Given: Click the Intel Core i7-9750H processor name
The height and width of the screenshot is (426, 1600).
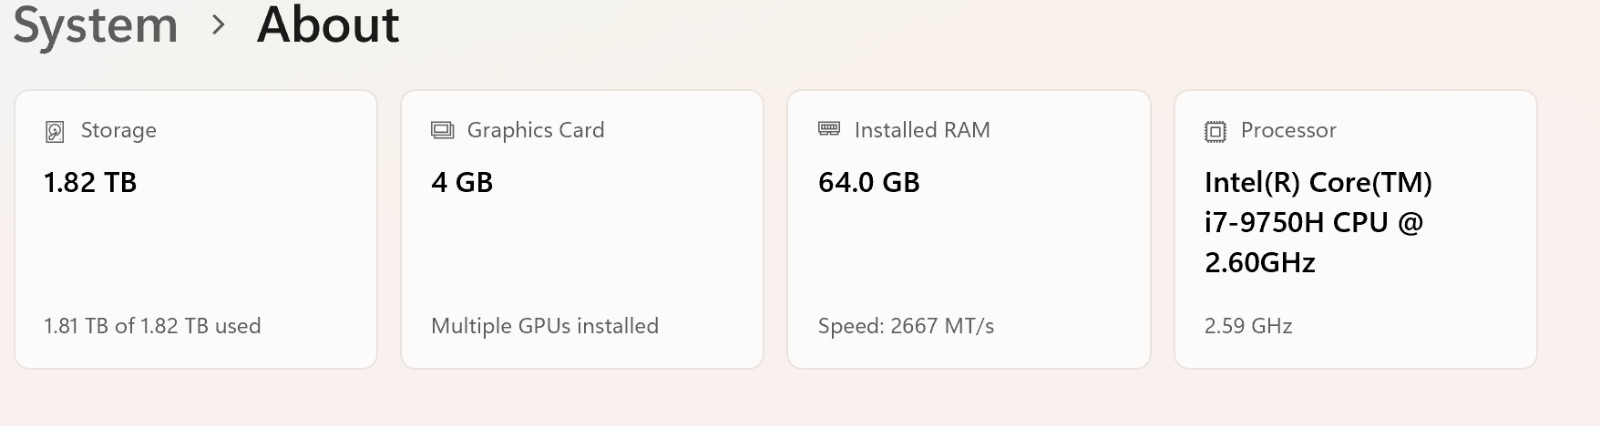Looking at the screenshot, I should pos(1318,222).
